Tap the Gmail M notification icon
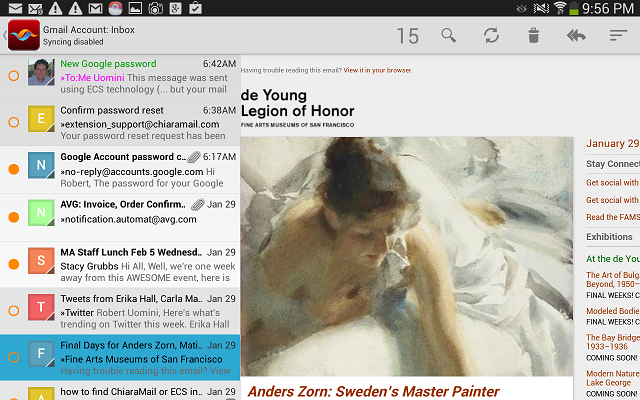Viewport: 640px width, 400px height. pos(95,8)
